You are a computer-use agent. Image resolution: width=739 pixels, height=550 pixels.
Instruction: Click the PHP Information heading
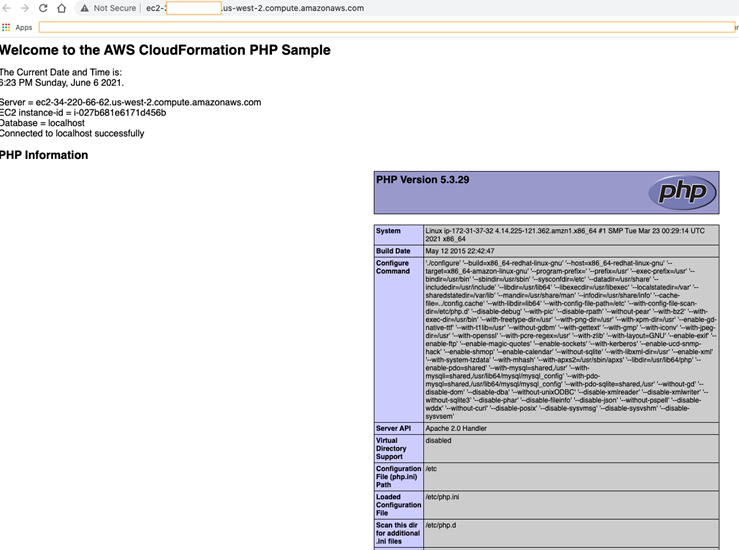(44, 155)
